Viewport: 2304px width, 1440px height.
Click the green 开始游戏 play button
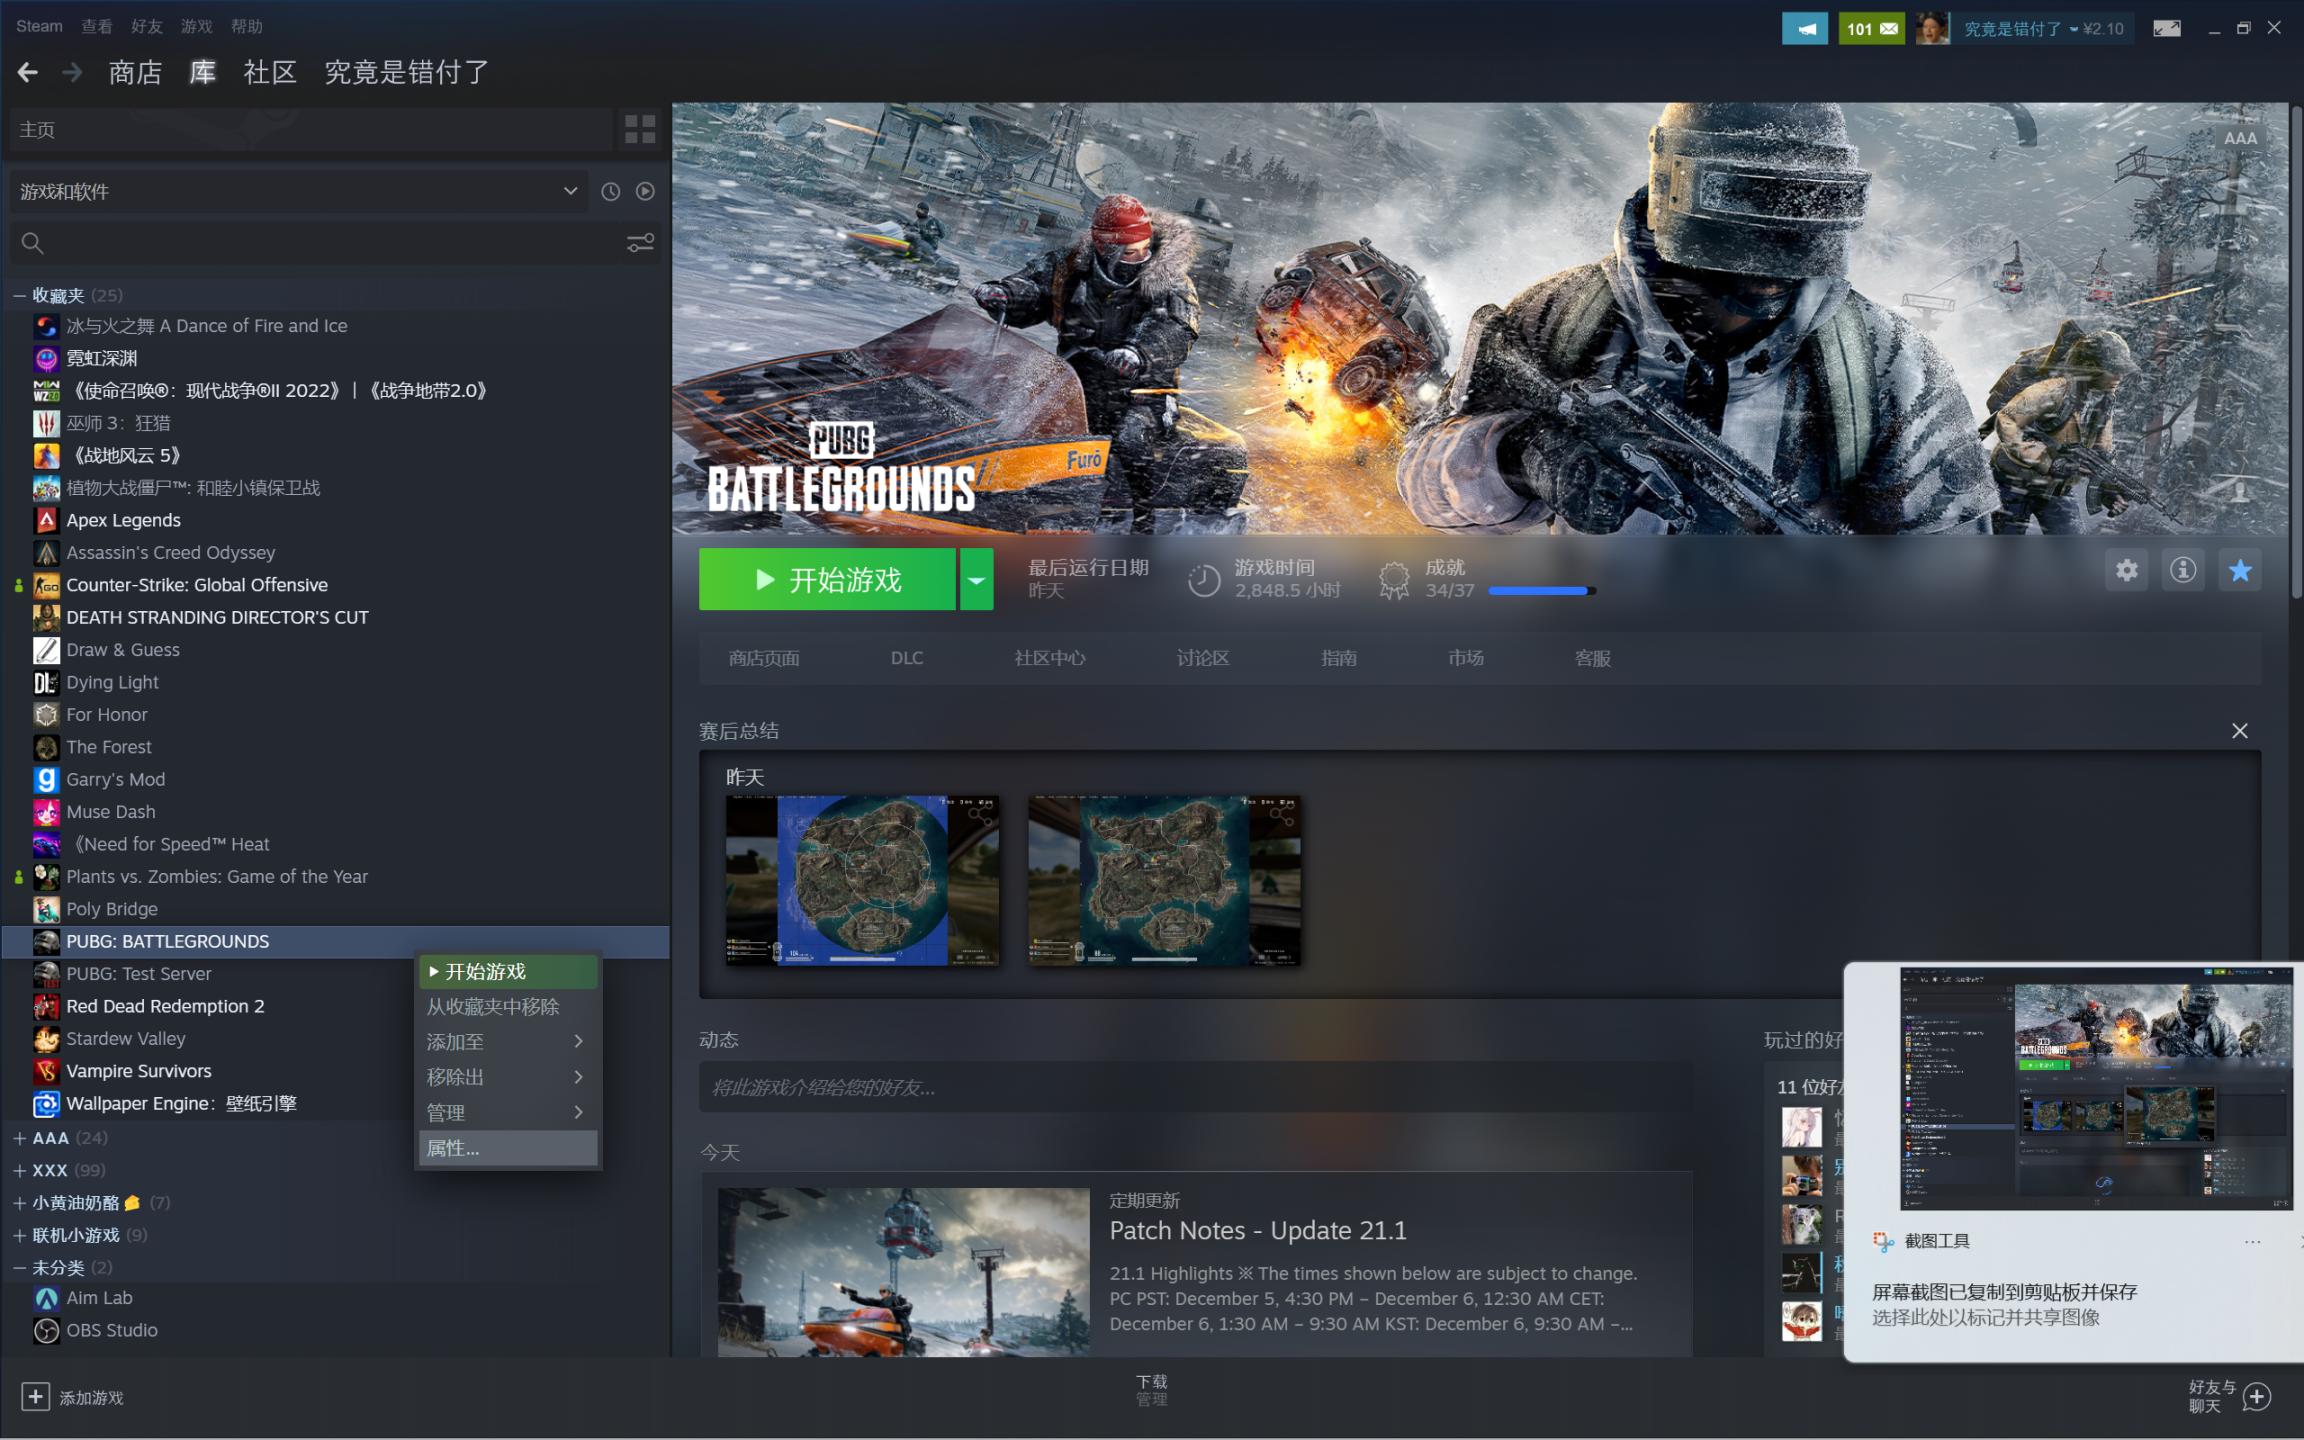click(827, 579)
